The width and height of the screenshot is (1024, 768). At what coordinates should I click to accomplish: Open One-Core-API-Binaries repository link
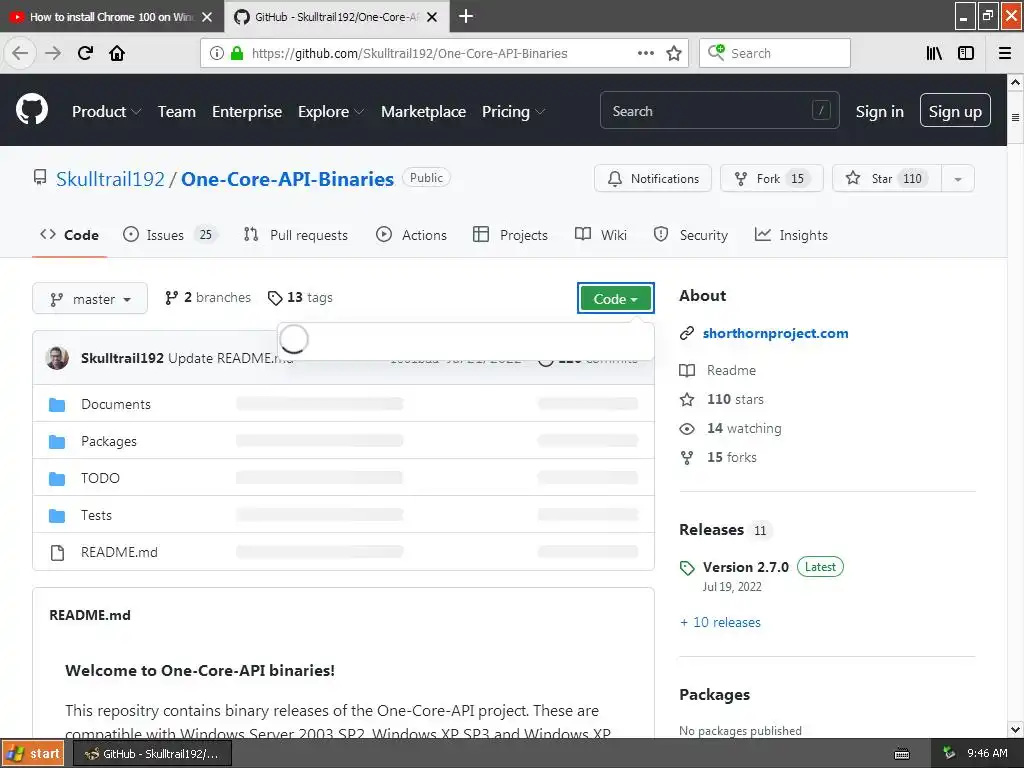coord(287,179)
